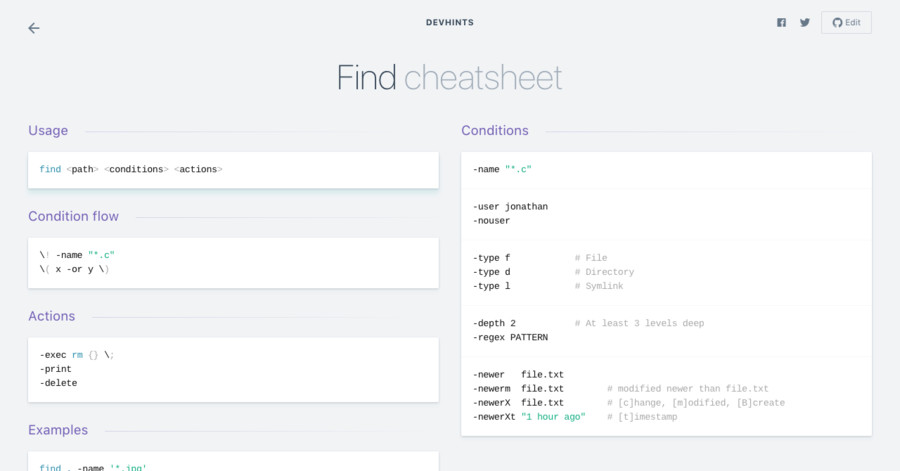This screenshot has height=471, width=900.
Task: Click the -exec rm code line
Action: point(78,355)
